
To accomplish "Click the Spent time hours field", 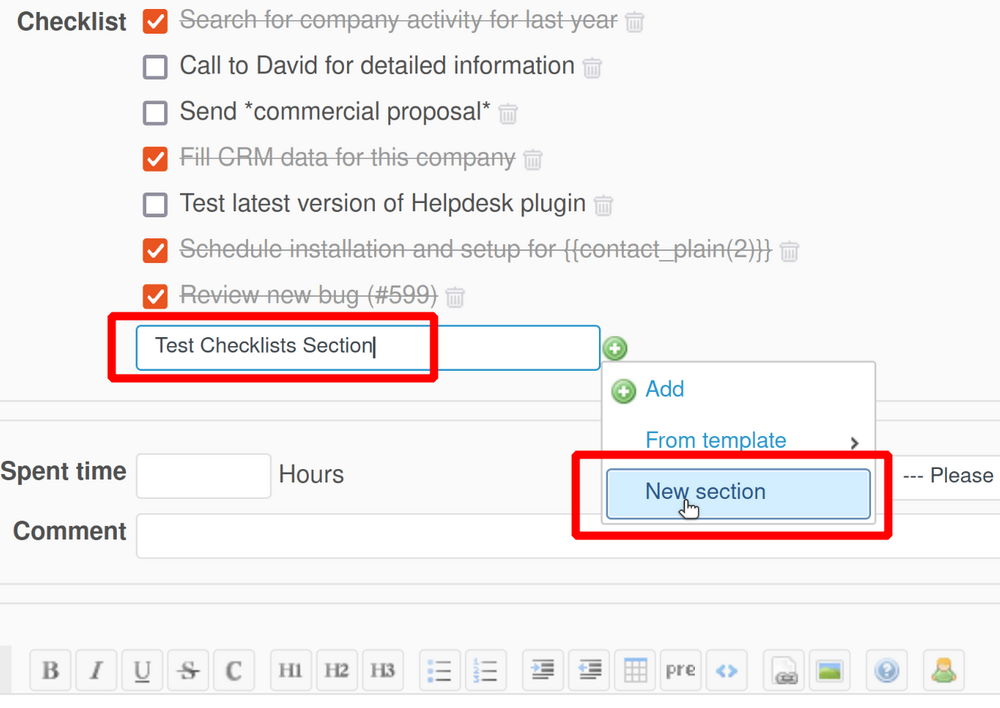I will click(203, 475).
